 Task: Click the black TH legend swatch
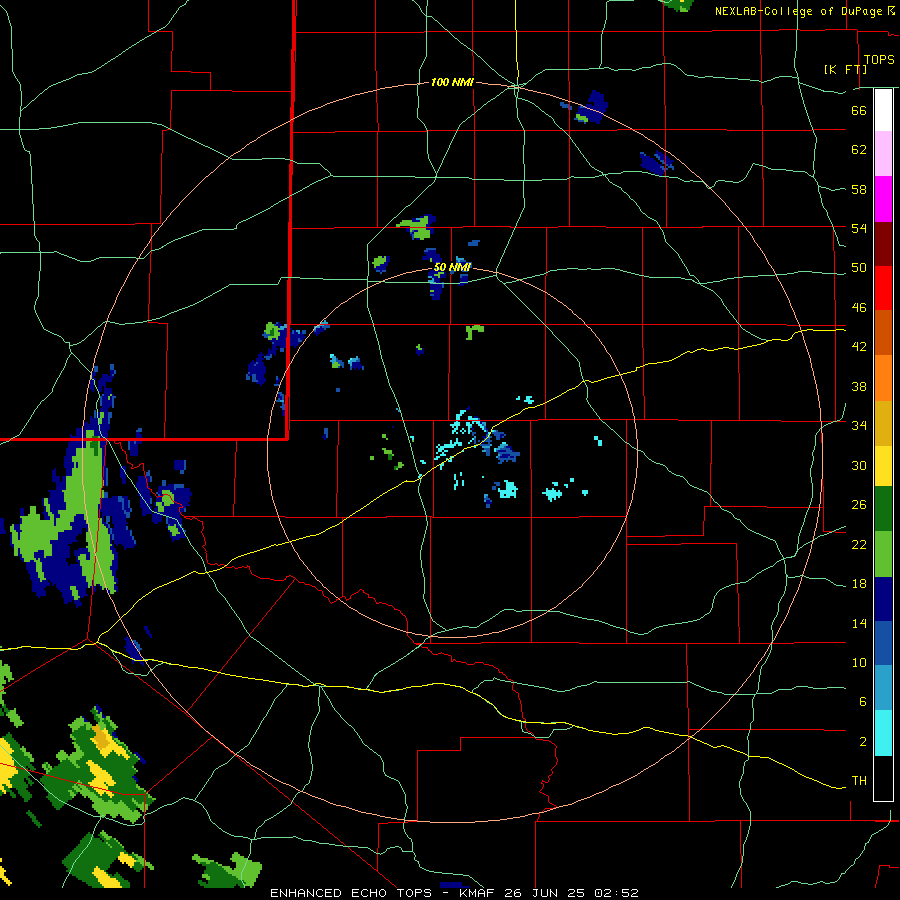pyautogui.click(x=883, y=778)
